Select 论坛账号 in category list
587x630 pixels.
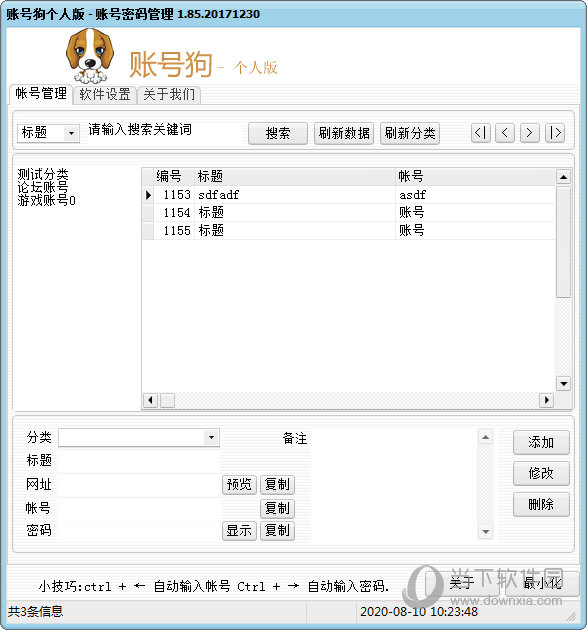click(43, 187)
